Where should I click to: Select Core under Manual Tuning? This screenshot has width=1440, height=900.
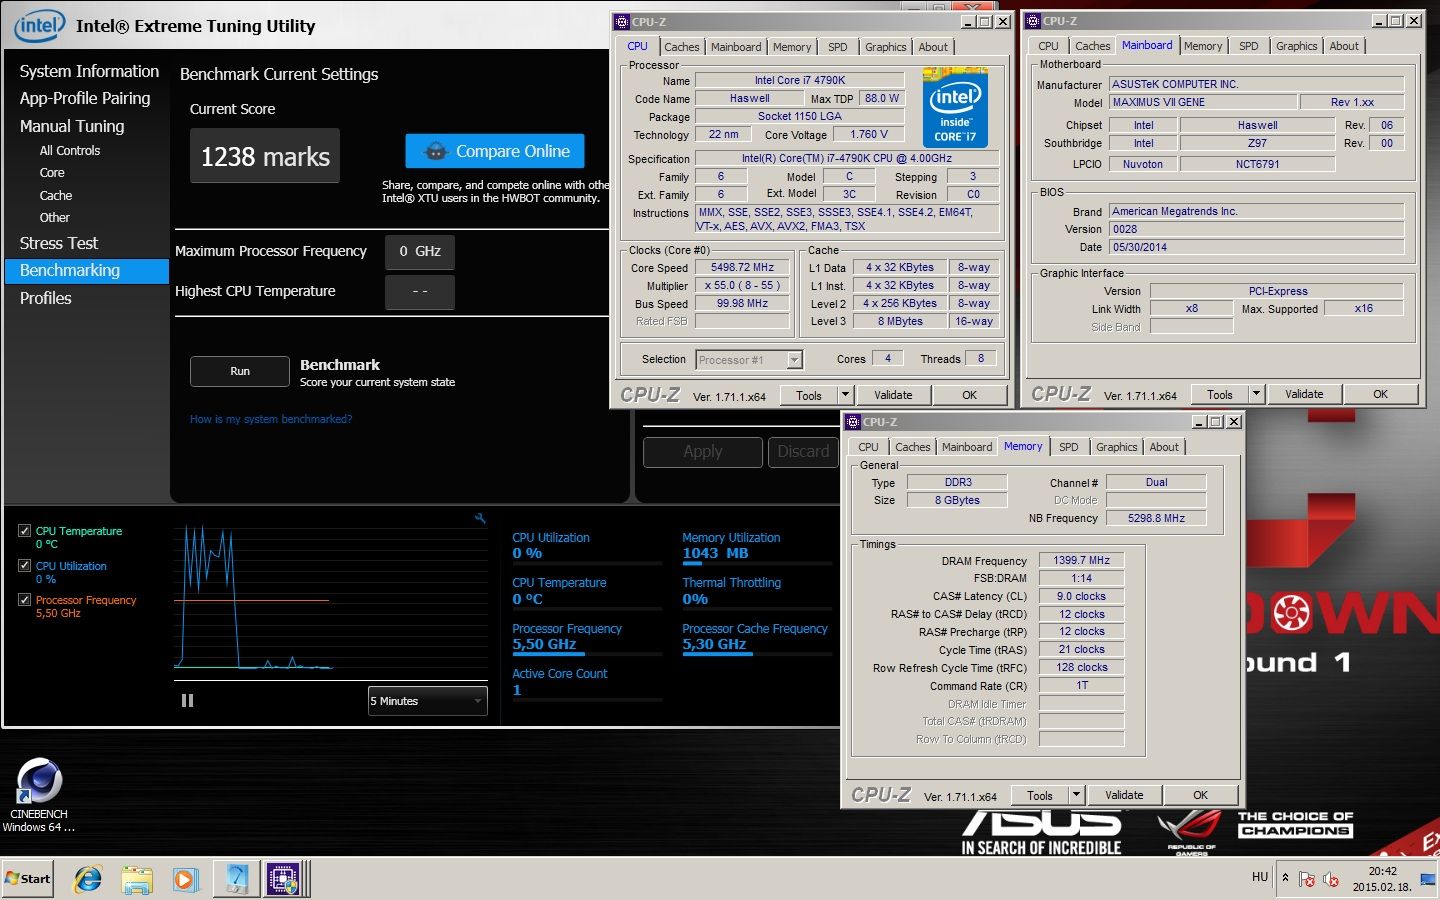pyautogui.click(x=52, y=173)
